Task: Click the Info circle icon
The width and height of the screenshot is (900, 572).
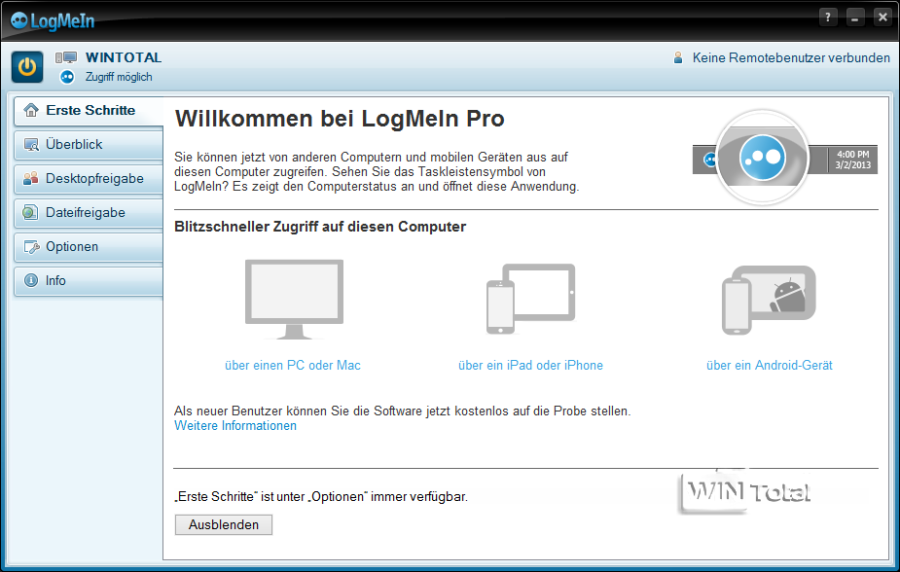Action: (x=31, y=281)
